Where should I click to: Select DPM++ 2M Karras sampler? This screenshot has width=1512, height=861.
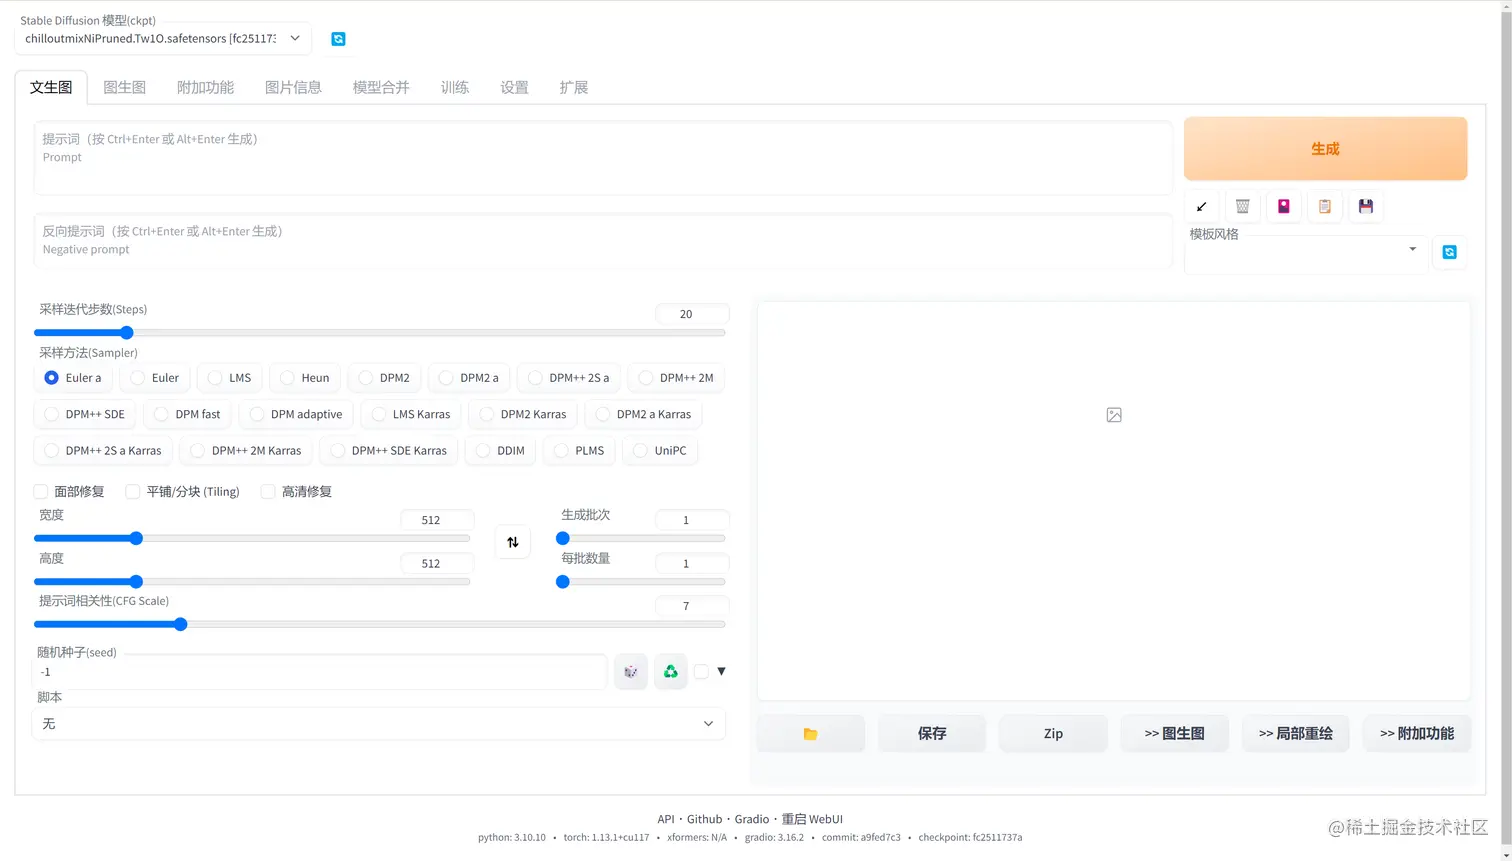[246, 450]
